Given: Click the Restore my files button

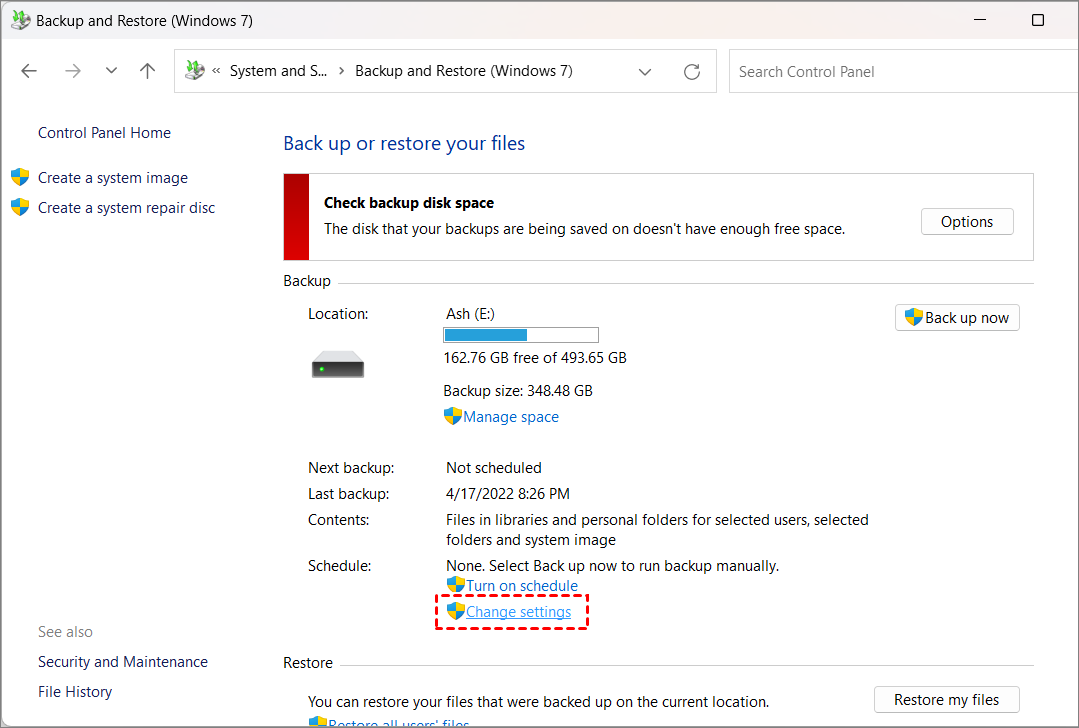Looking at the screenshot, I should (x=946, y=700).
